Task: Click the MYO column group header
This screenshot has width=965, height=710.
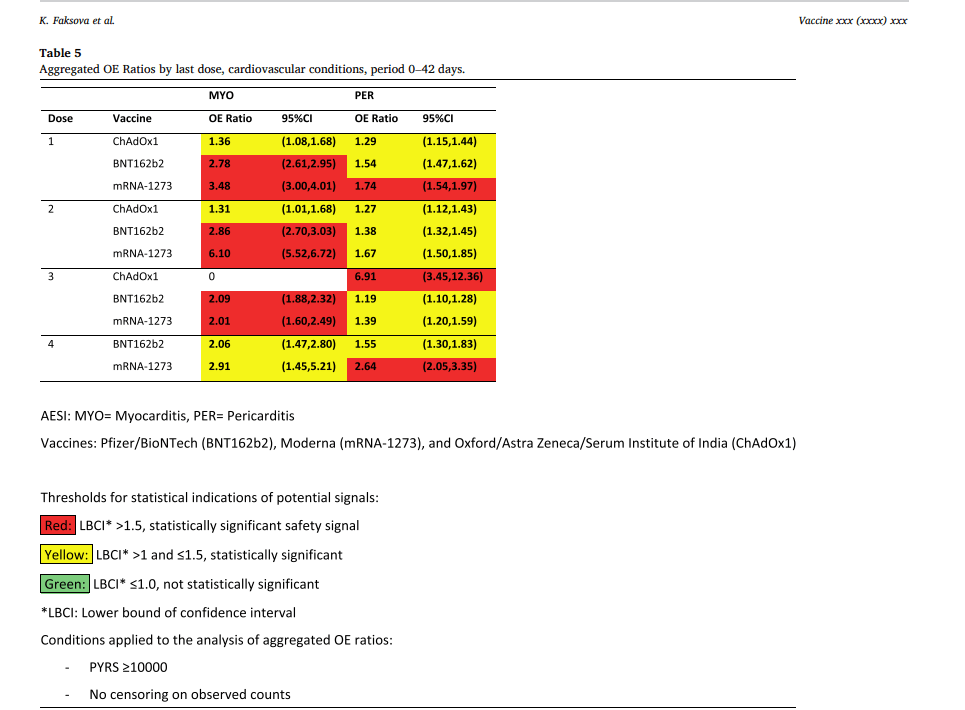Action: click(221, 95)
